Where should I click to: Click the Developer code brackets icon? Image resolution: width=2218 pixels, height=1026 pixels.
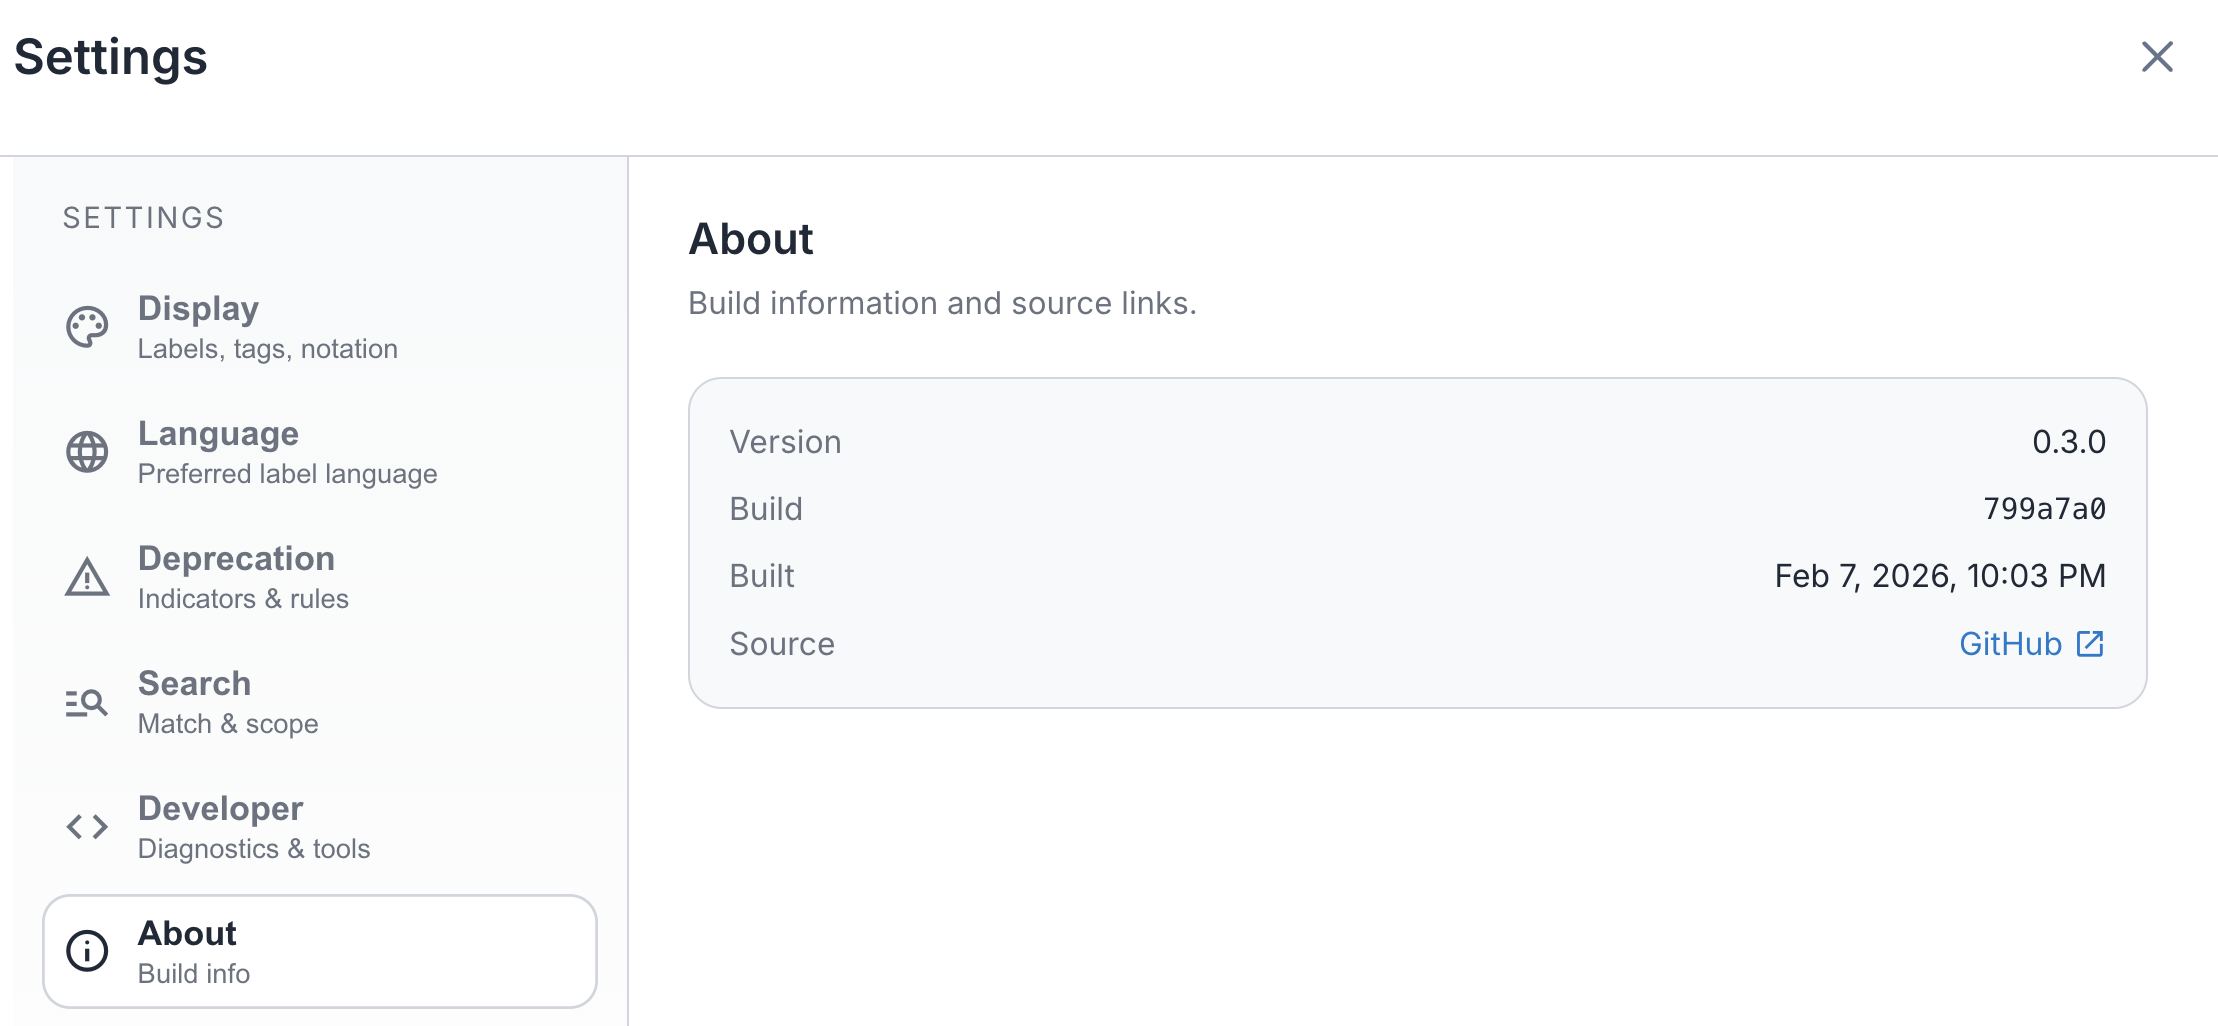pos(87,826)
